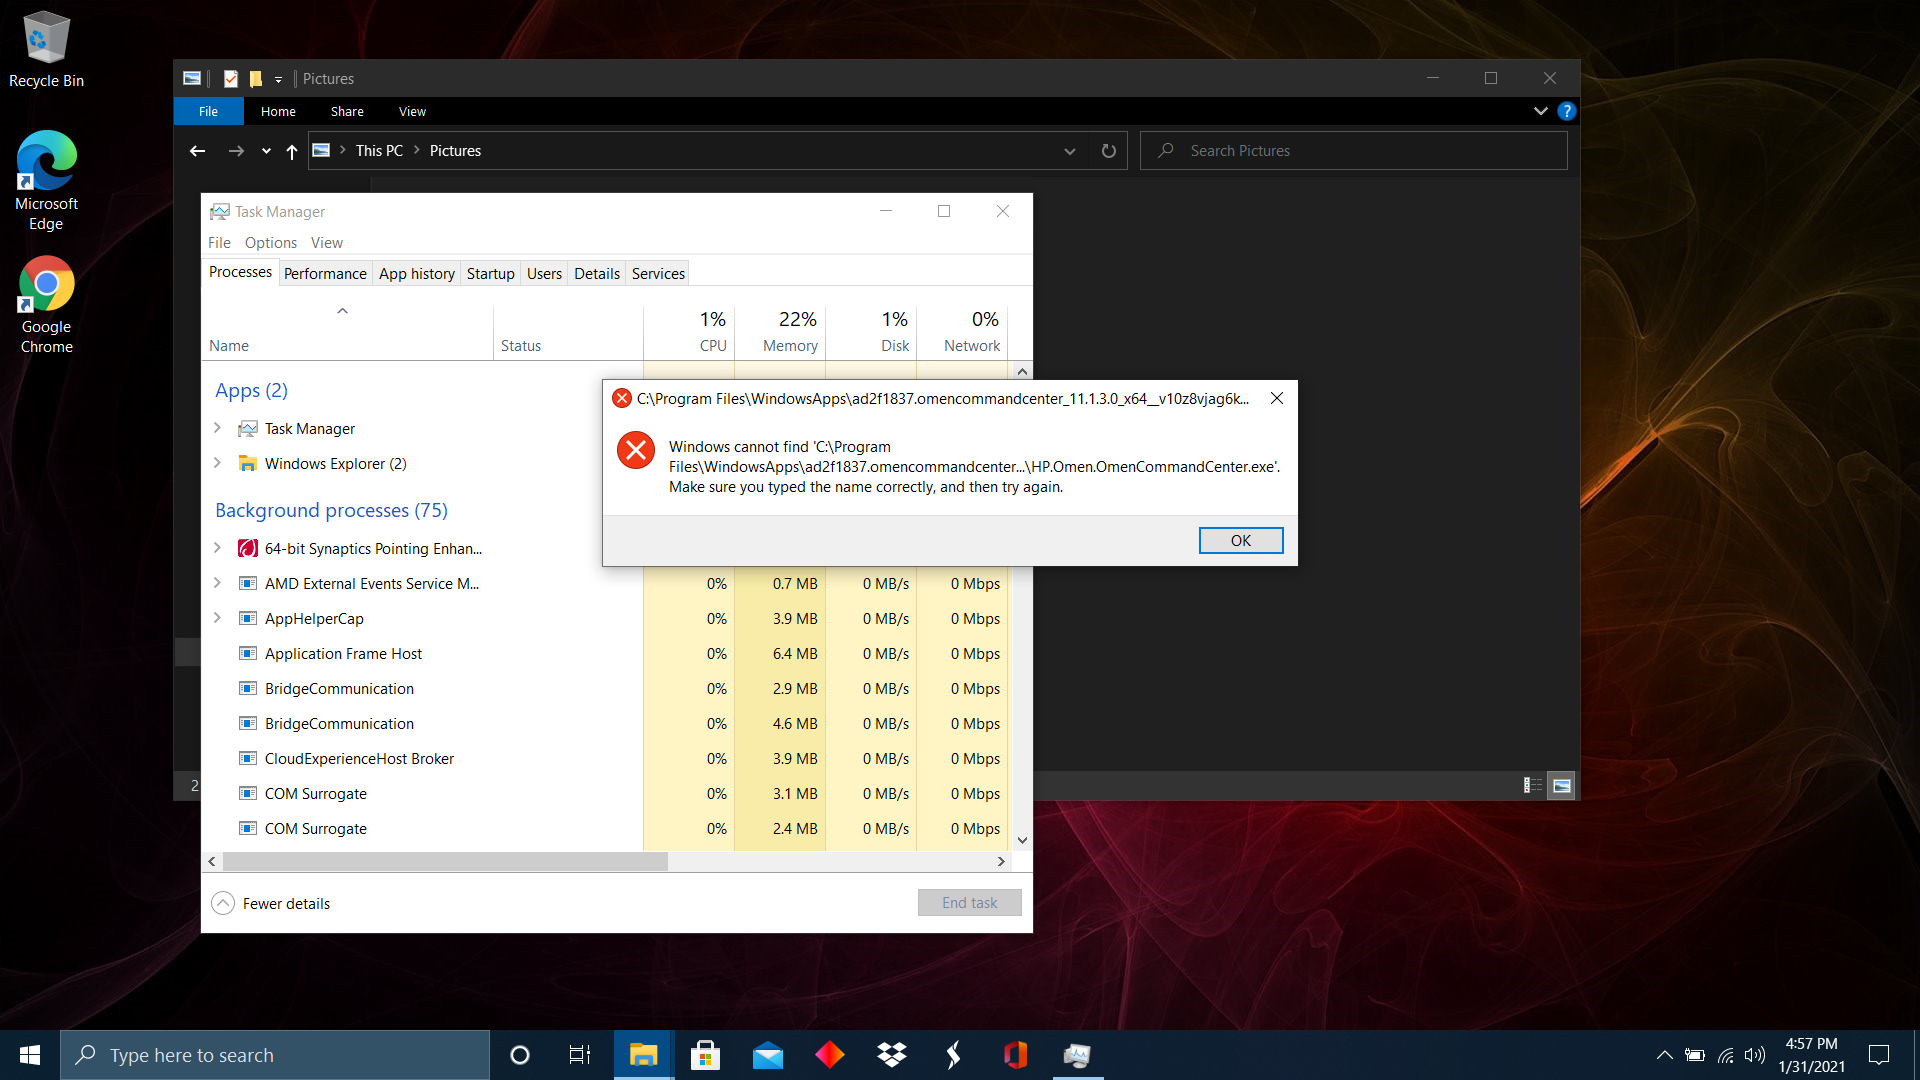Expand the Windows Explorer (2) process group
The image size is (1920, 1080).
217,463
